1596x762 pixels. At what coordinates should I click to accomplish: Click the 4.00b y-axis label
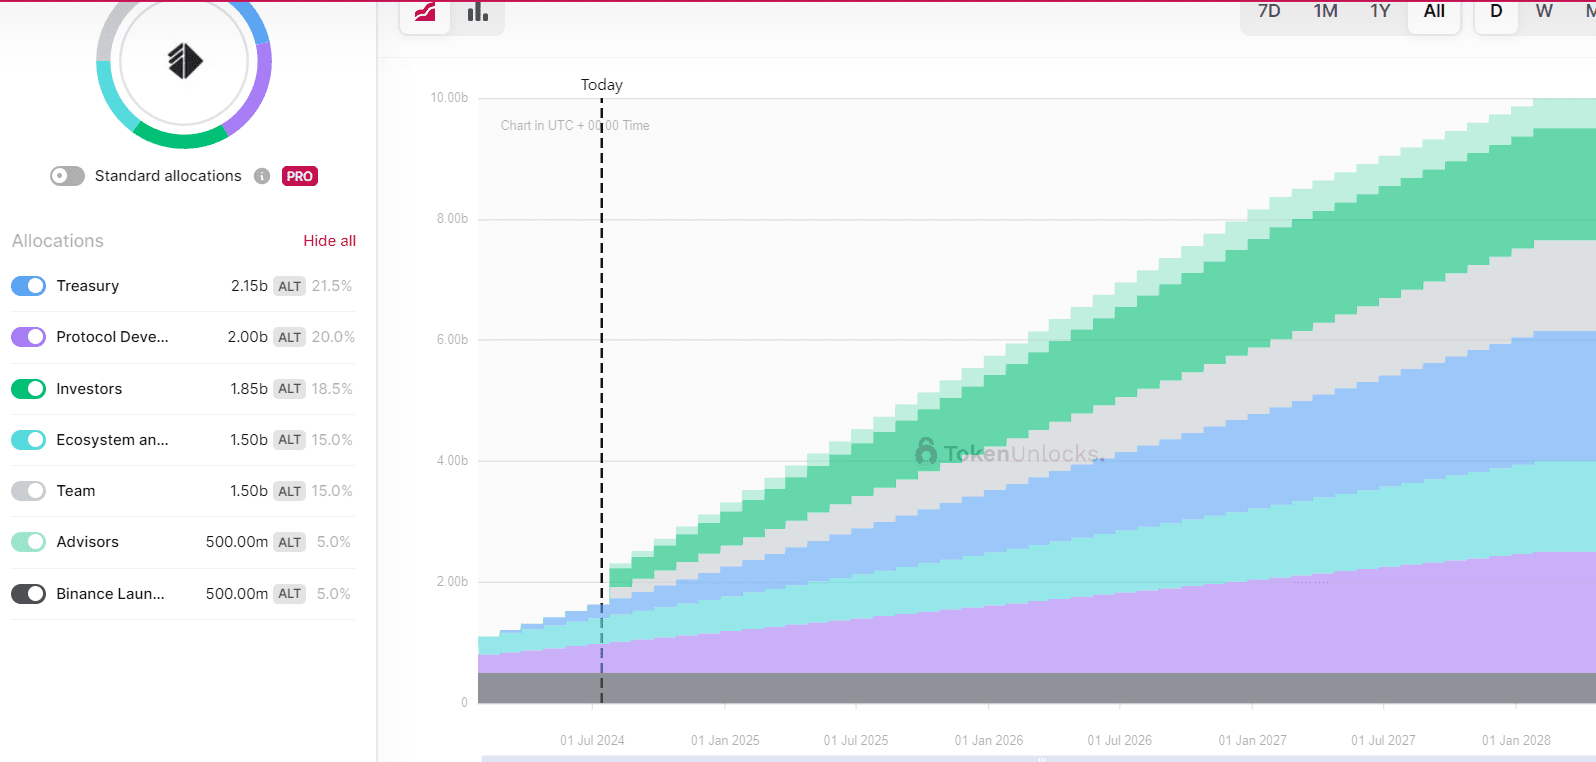point(452,461)
